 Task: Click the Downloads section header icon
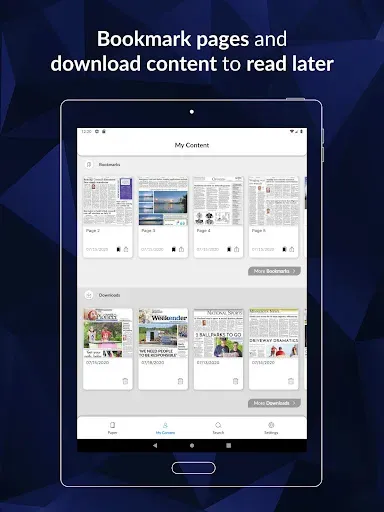(x=89, y=295)
